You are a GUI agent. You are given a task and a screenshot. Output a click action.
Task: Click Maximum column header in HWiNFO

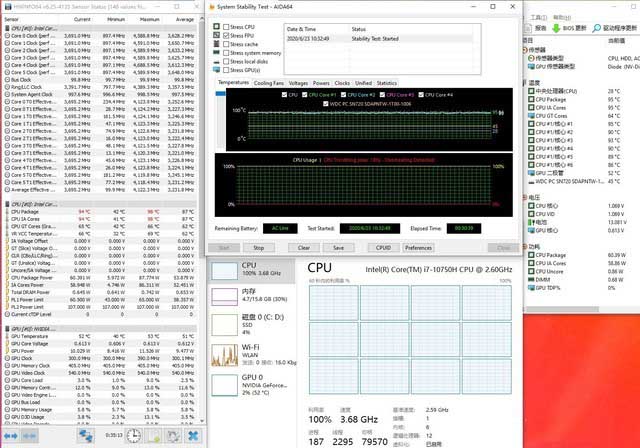point(149,19)
